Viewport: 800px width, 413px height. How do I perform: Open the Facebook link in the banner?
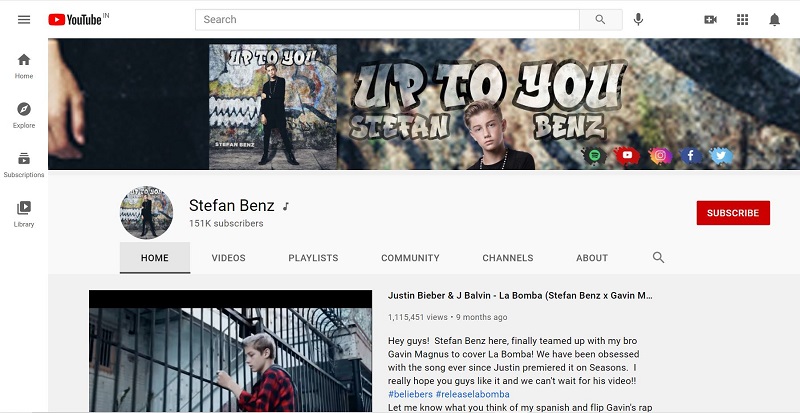[x=691, y=155]
